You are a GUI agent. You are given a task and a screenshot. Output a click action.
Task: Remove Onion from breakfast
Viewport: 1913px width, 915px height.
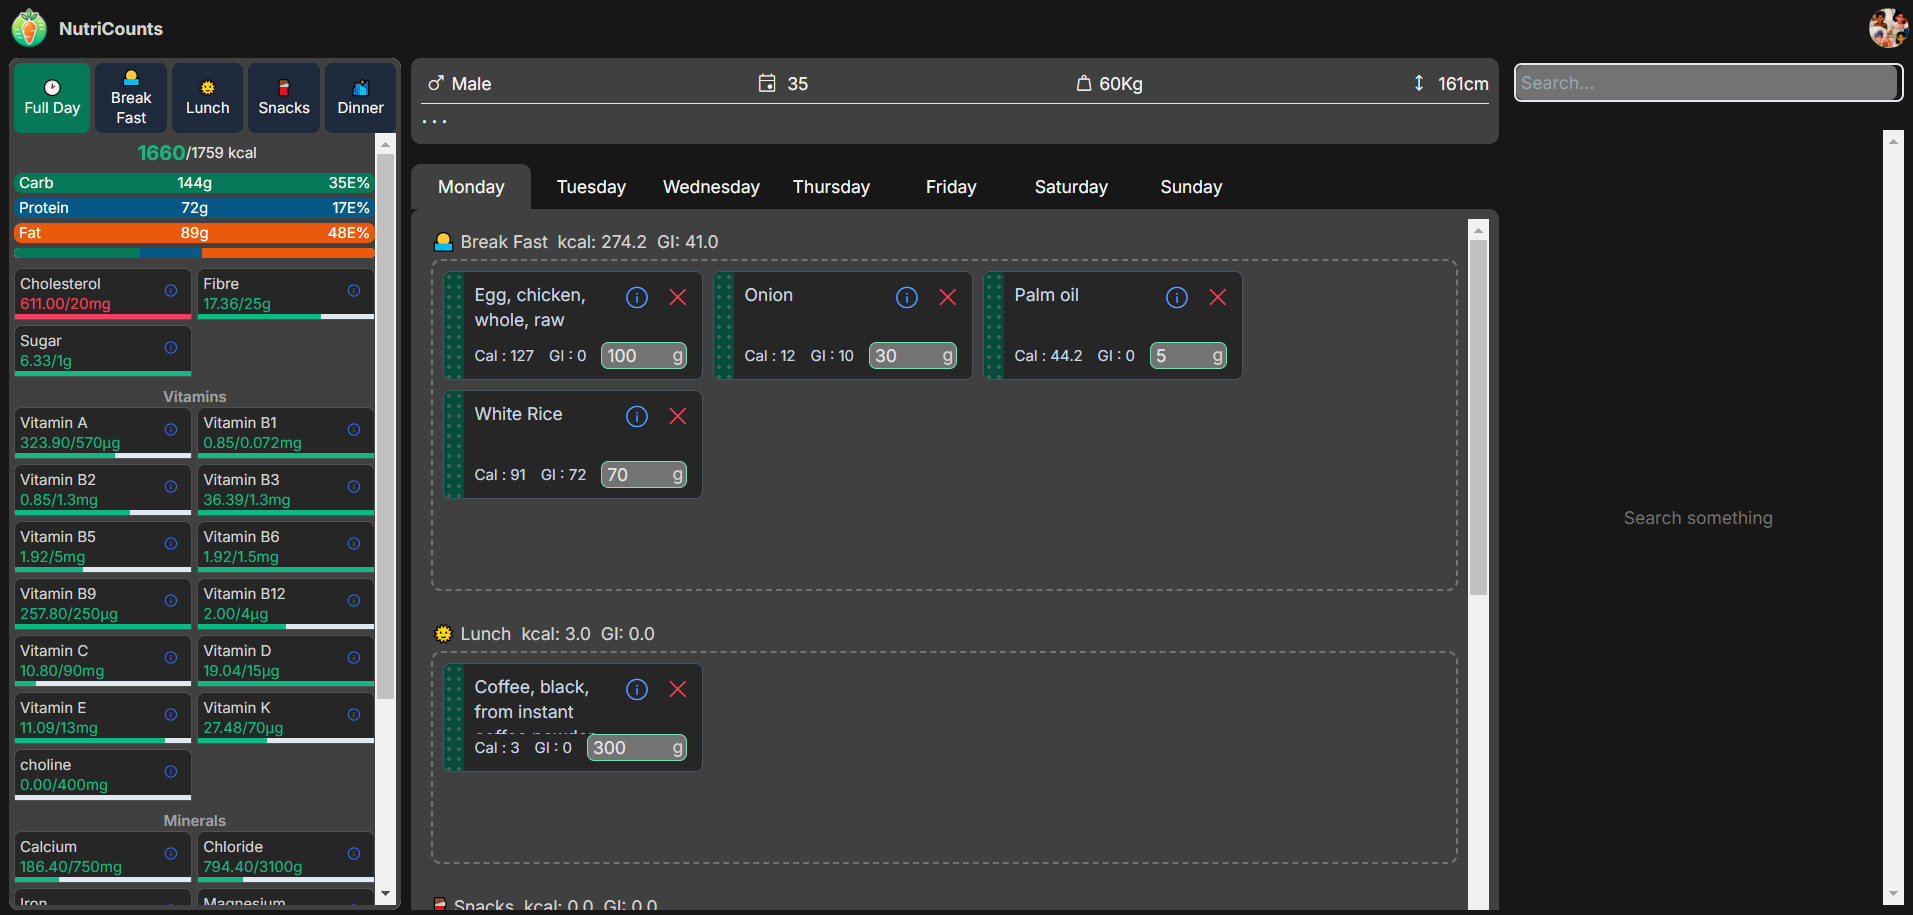point(948,297)
